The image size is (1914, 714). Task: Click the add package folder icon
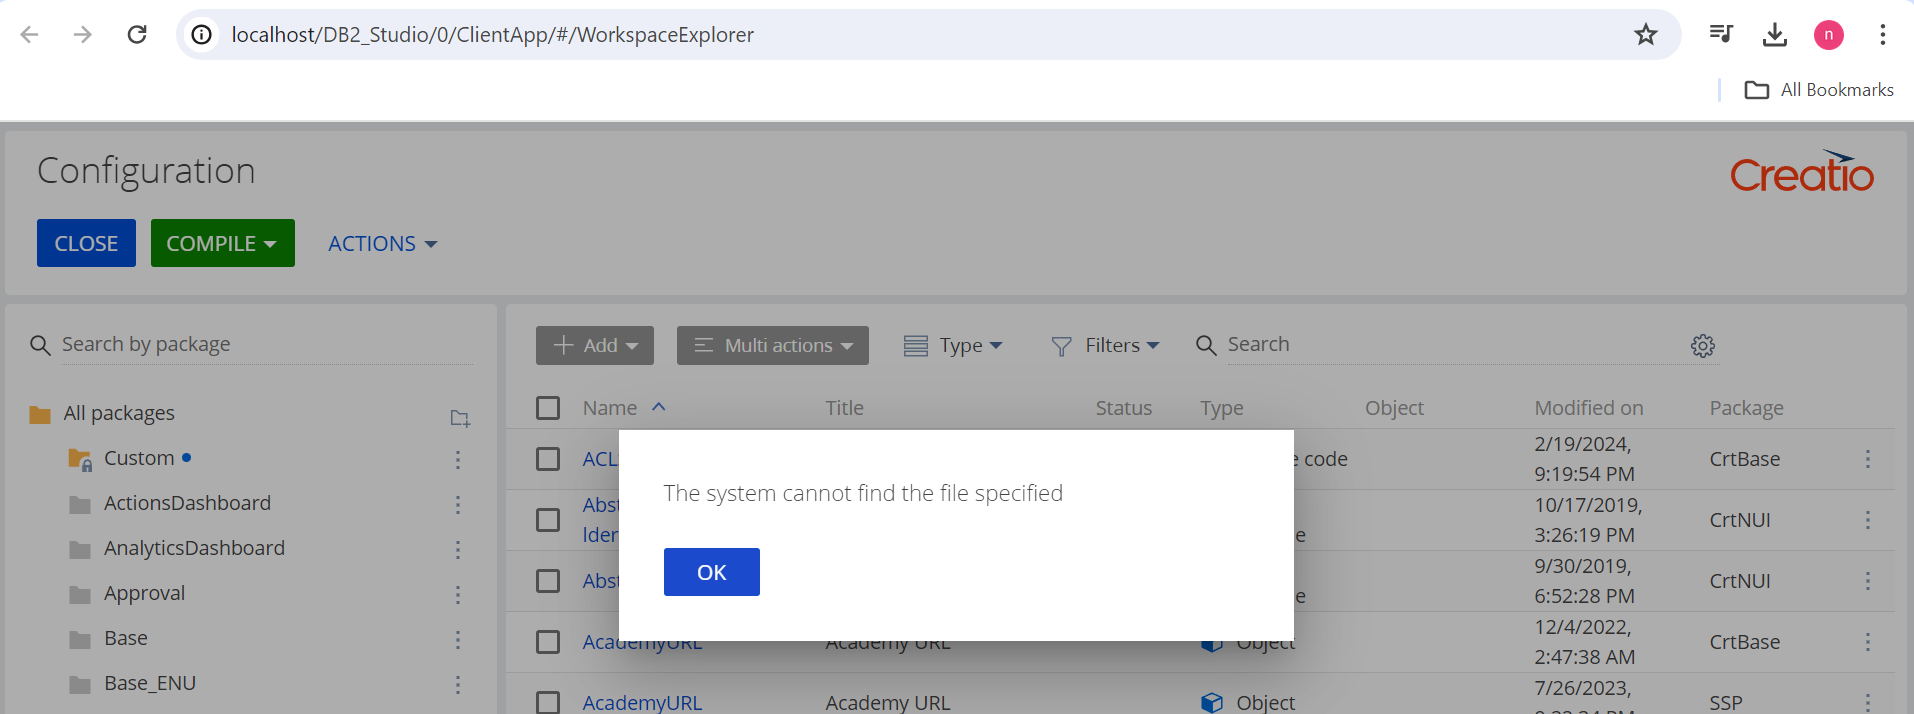460,418
